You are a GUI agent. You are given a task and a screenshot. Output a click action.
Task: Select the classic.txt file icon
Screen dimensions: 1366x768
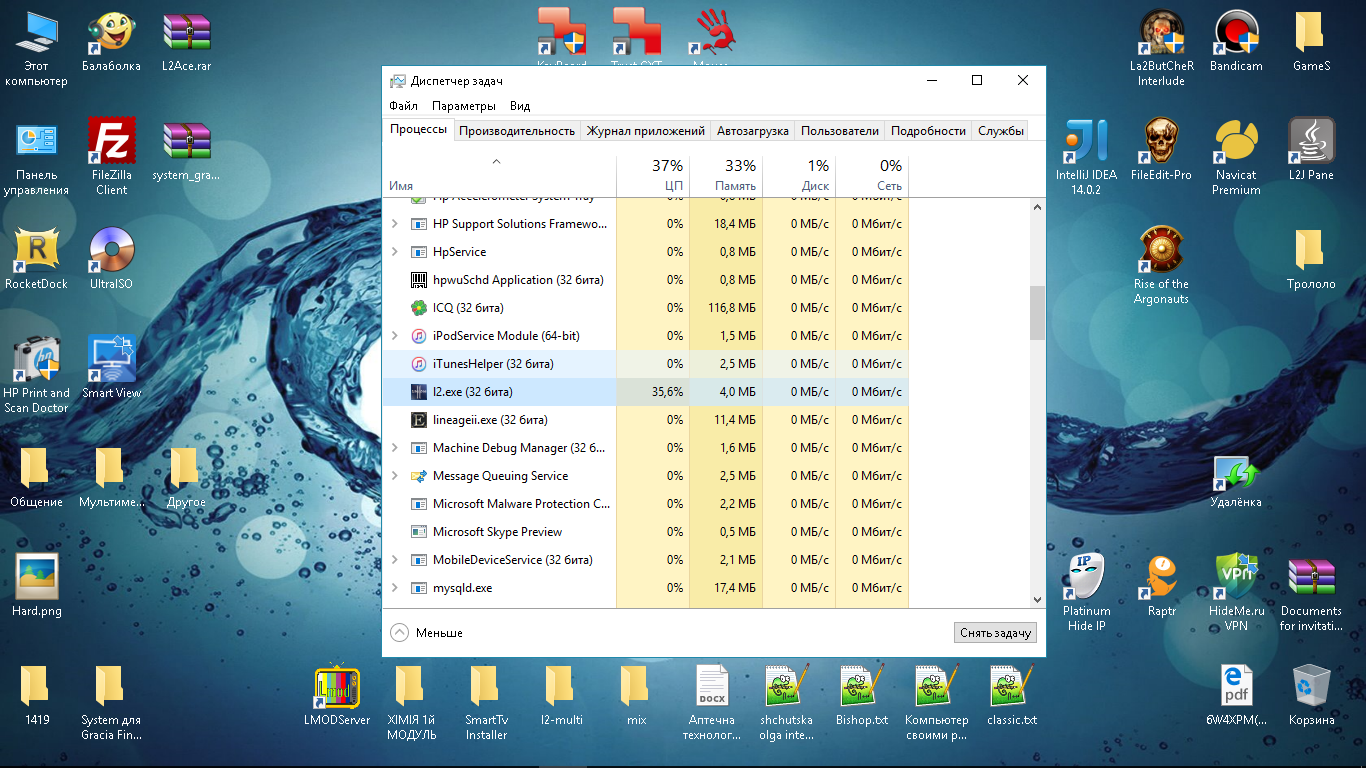click(1011, 694)
